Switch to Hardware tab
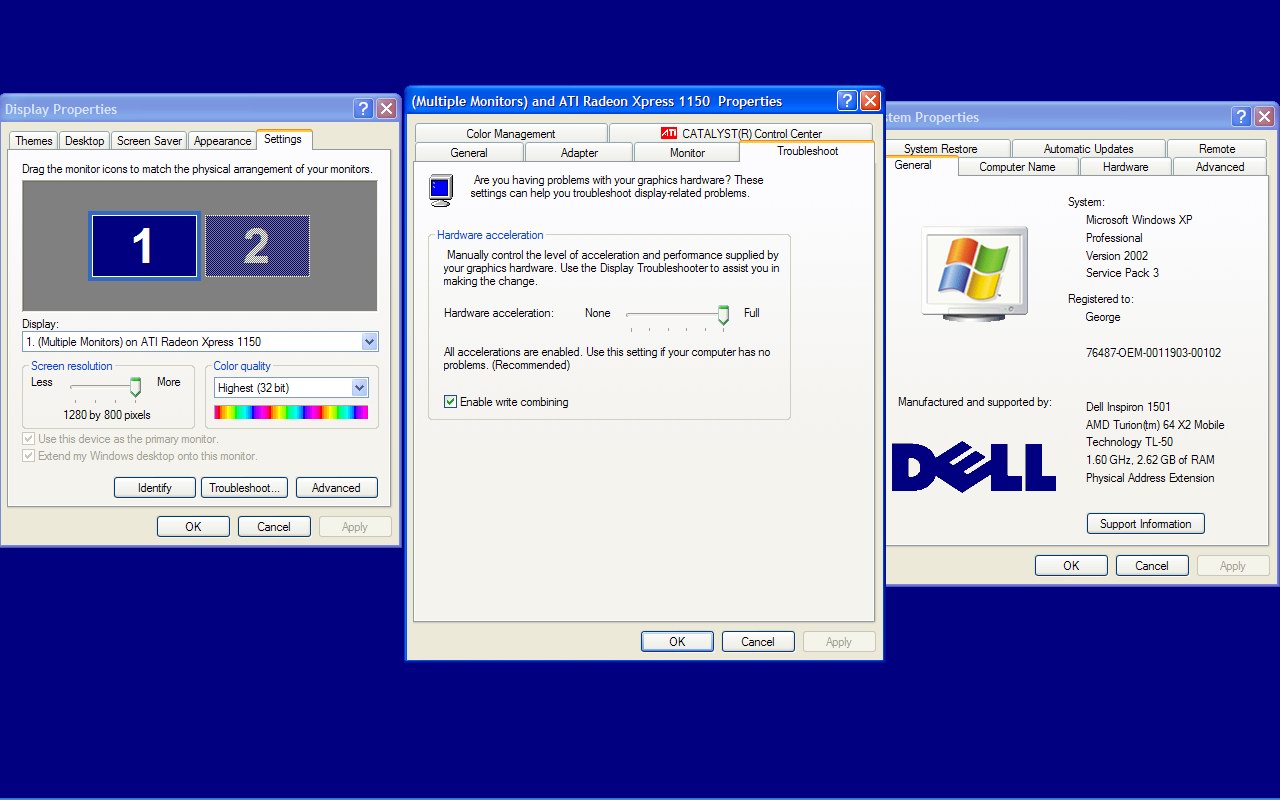Image resolution: width=1280 pixels, height=800 pixels. click(x=1126, y=167)
